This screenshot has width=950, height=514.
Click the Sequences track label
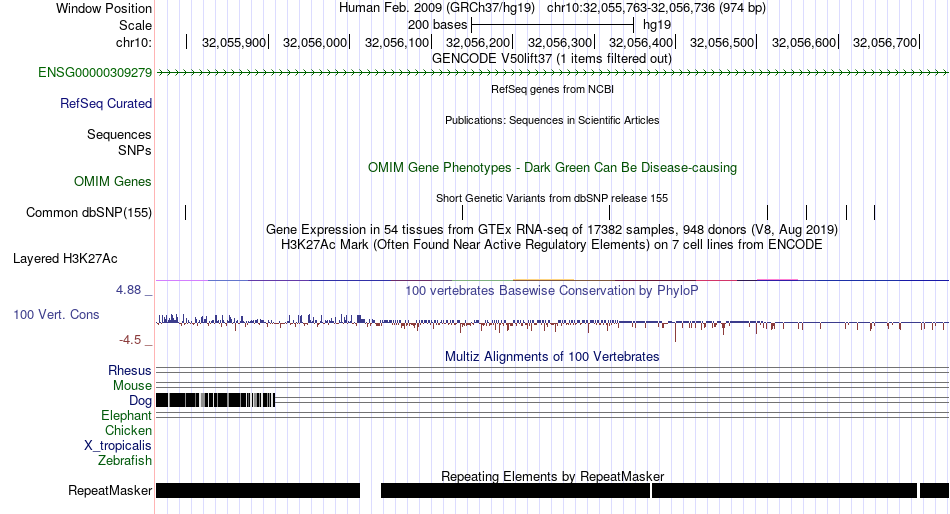click(119, 135)
